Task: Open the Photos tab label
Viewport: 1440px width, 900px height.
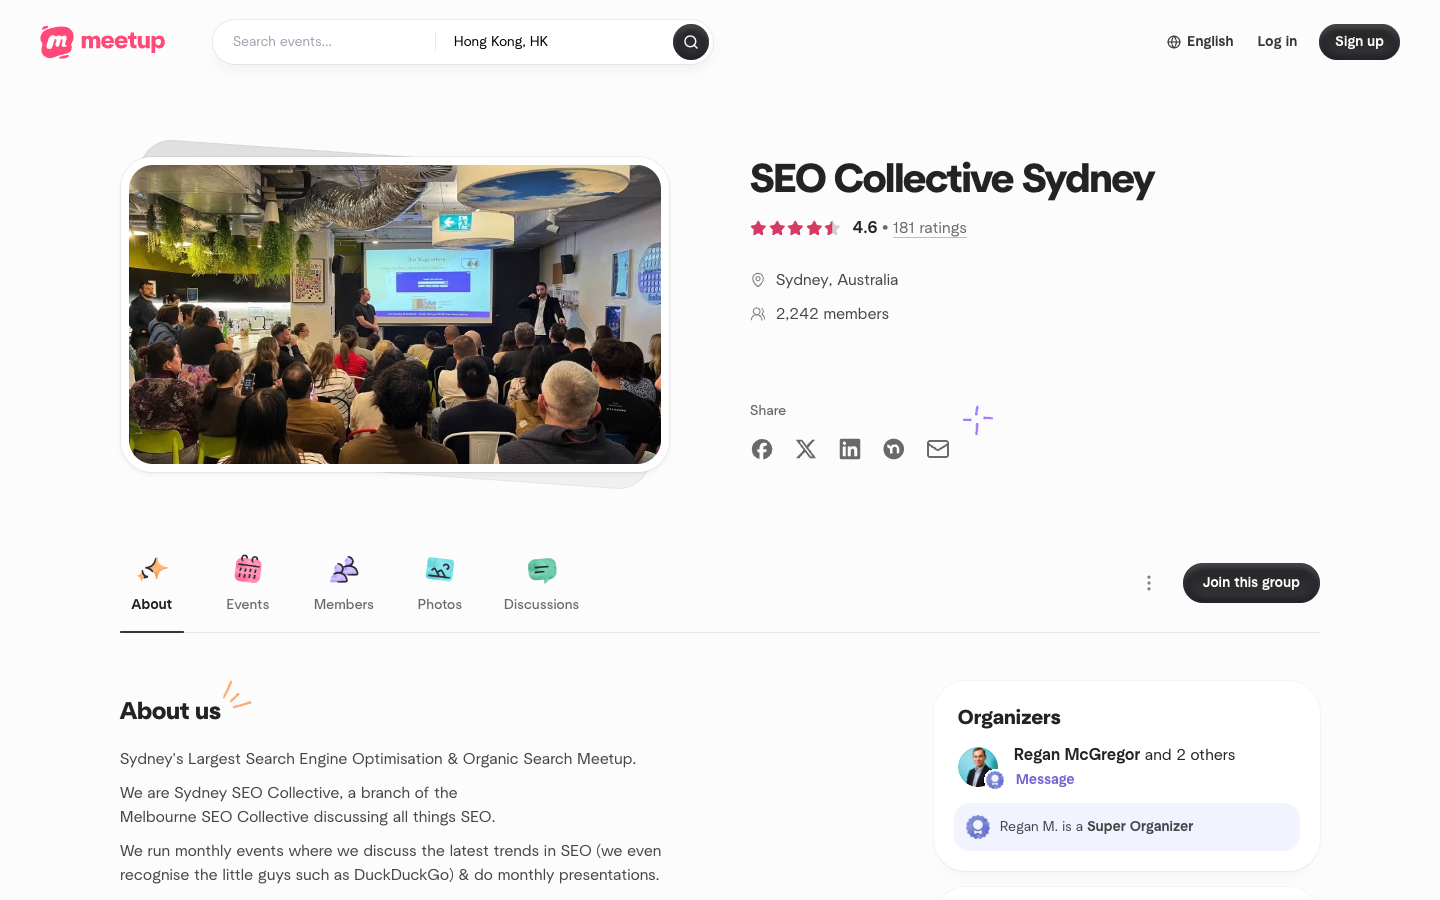Action: 440,604
